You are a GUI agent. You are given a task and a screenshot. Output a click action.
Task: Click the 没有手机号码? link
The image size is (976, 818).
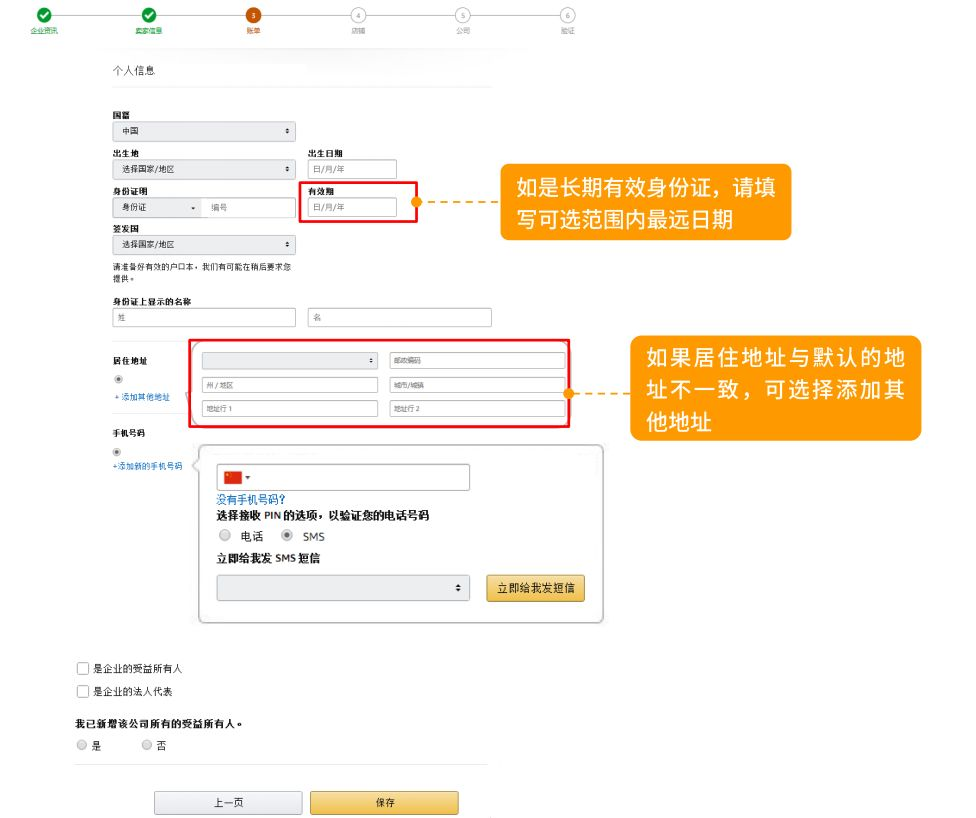pos(252,499)
